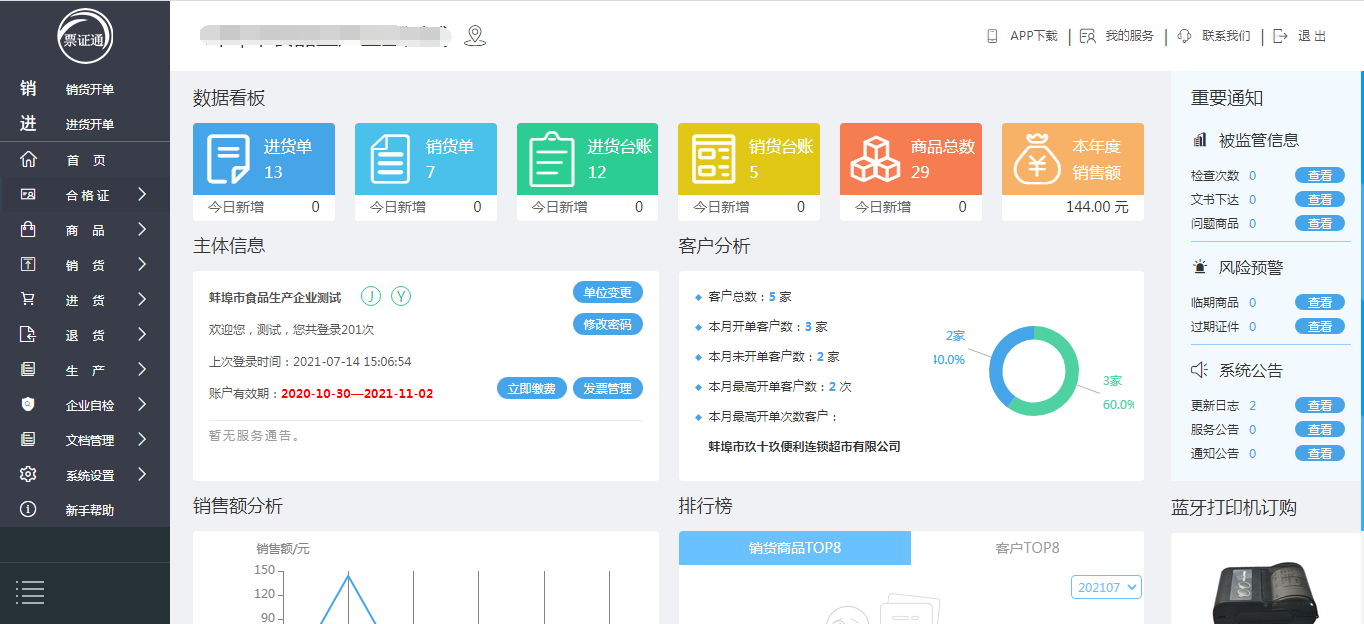
Task: Click the APP下载 link
Action: pyautogui.click(x=1033, y=36)
